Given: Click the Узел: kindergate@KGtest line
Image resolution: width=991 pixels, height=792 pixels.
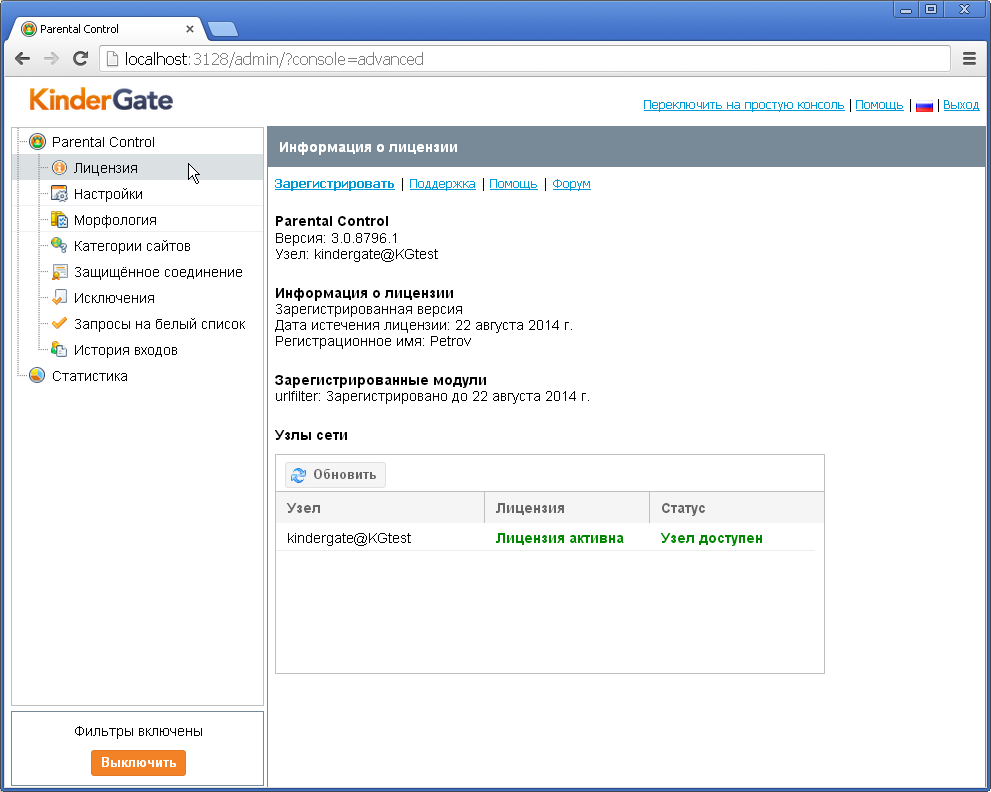Looking at the screenshot, I should click(356, 254).
